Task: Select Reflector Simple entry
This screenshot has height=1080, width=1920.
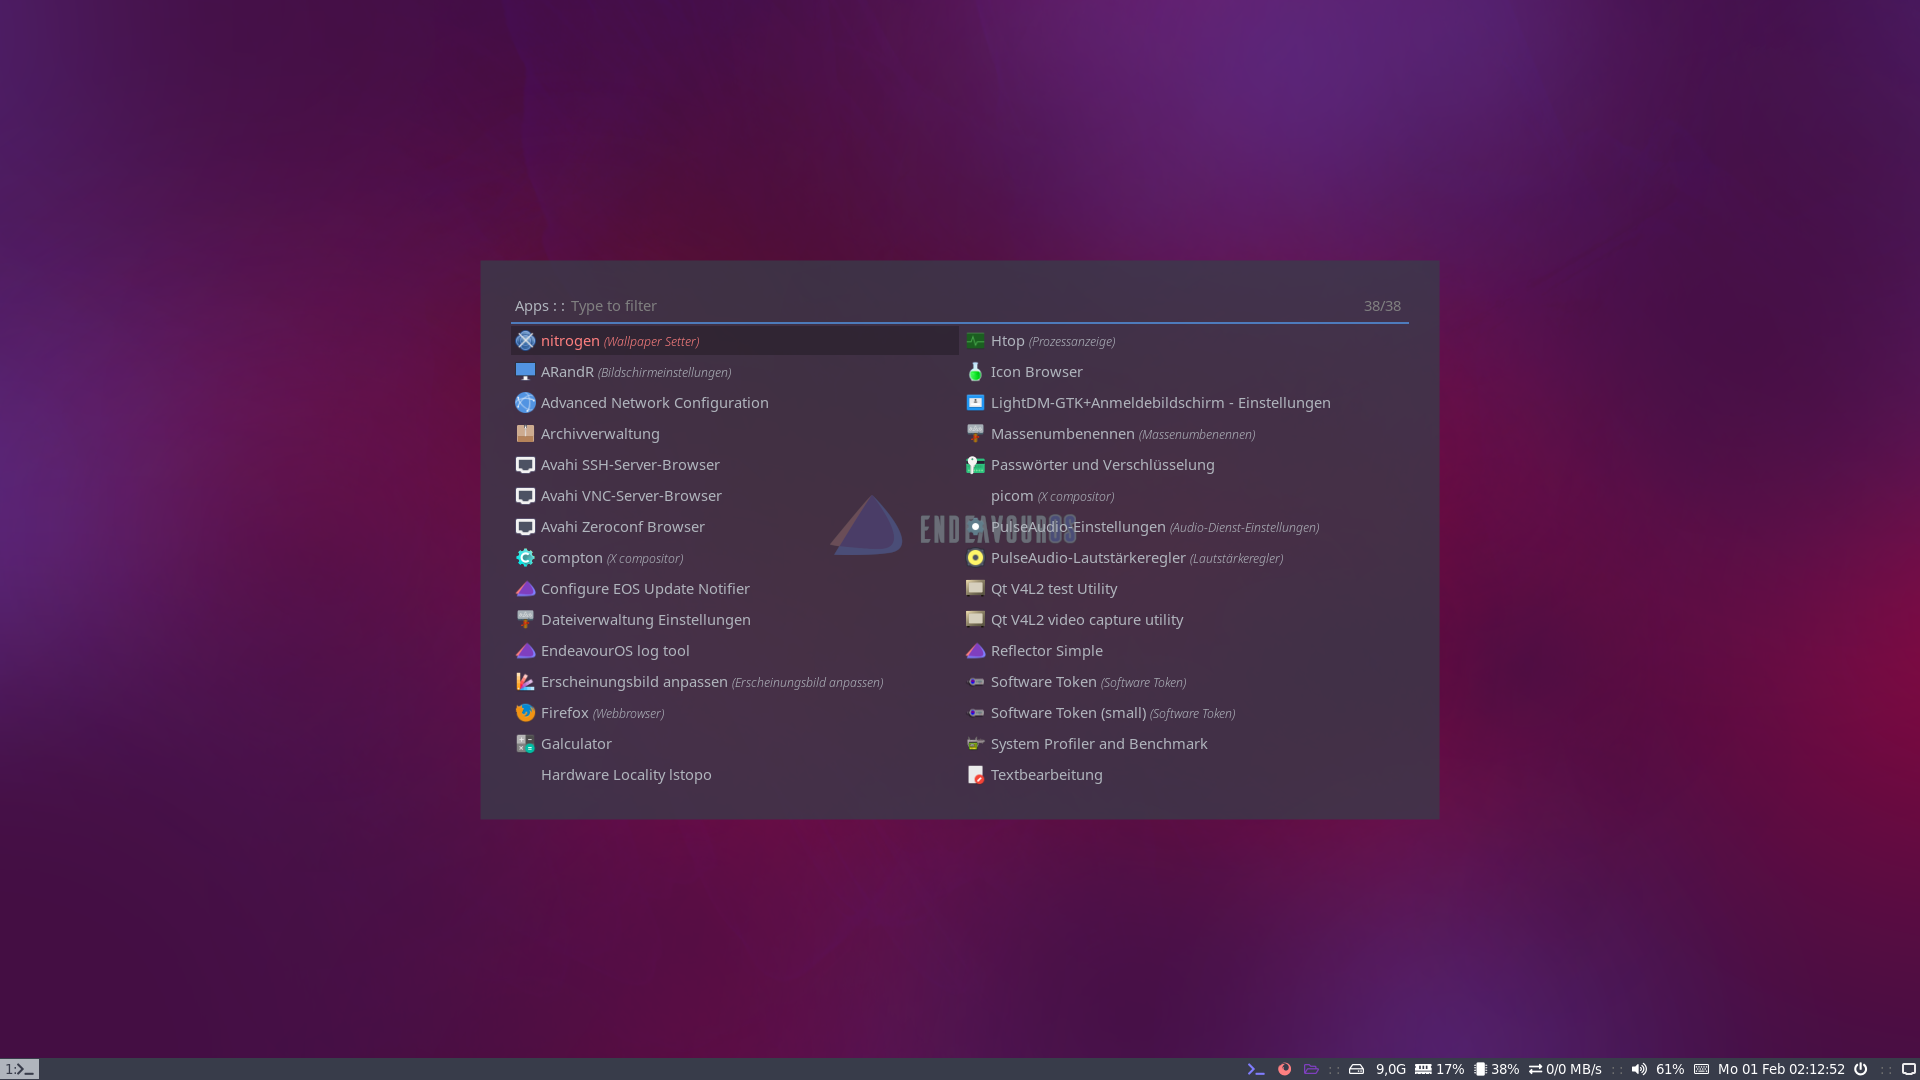Action: pyautogui.click(x=1046, y=651)
